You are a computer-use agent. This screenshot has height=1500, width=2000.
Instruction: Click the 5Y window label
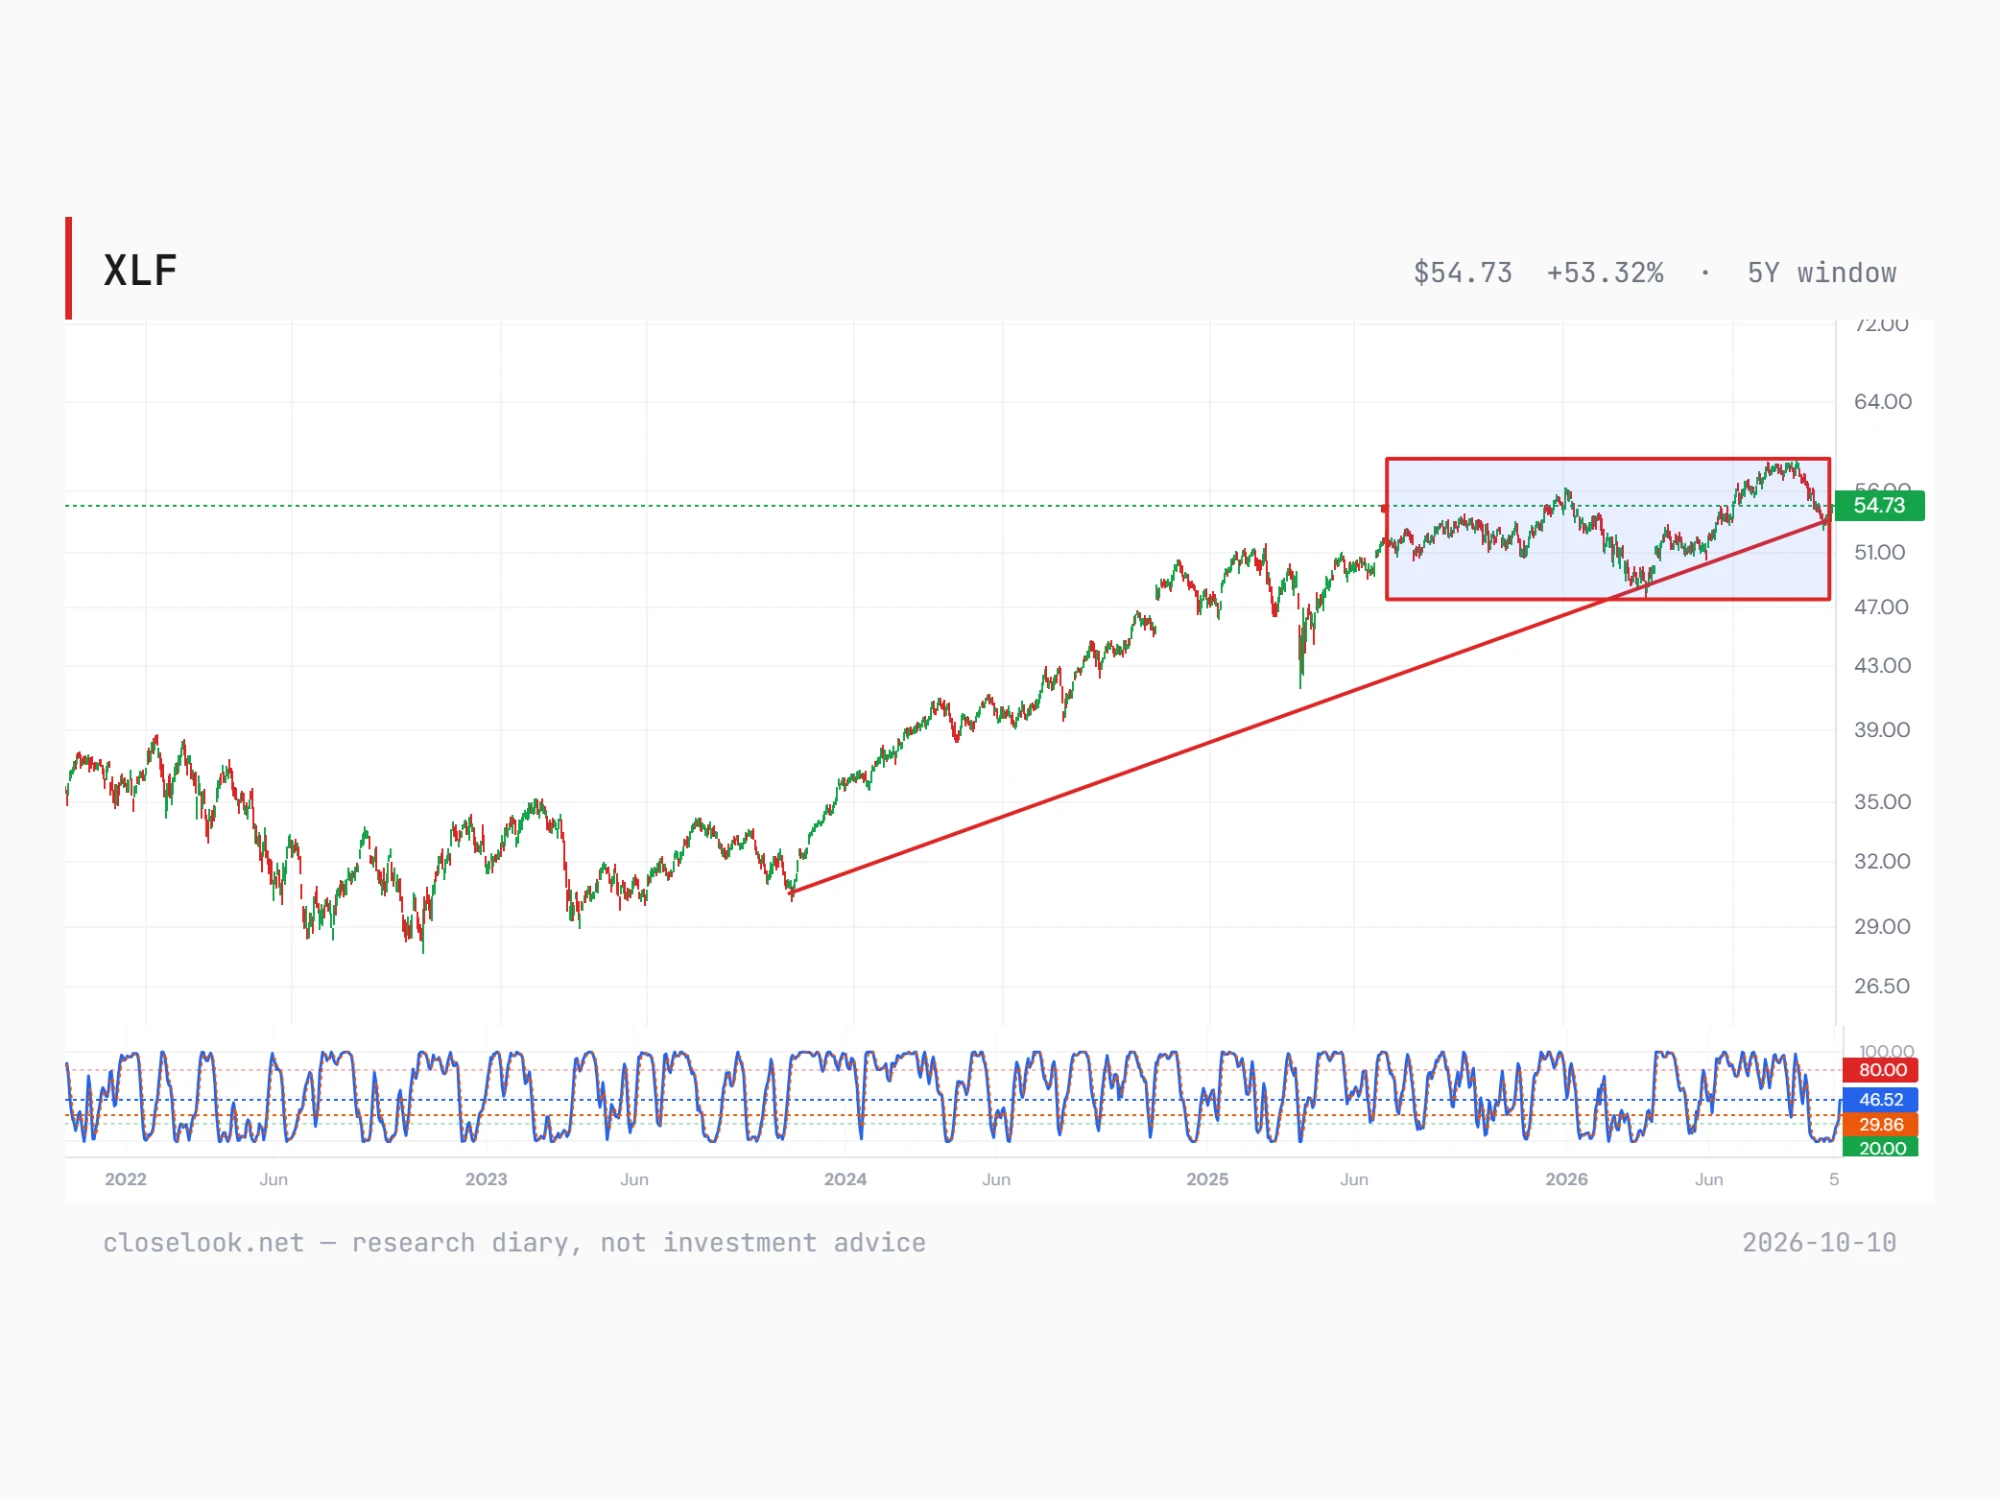[1821, 273]
